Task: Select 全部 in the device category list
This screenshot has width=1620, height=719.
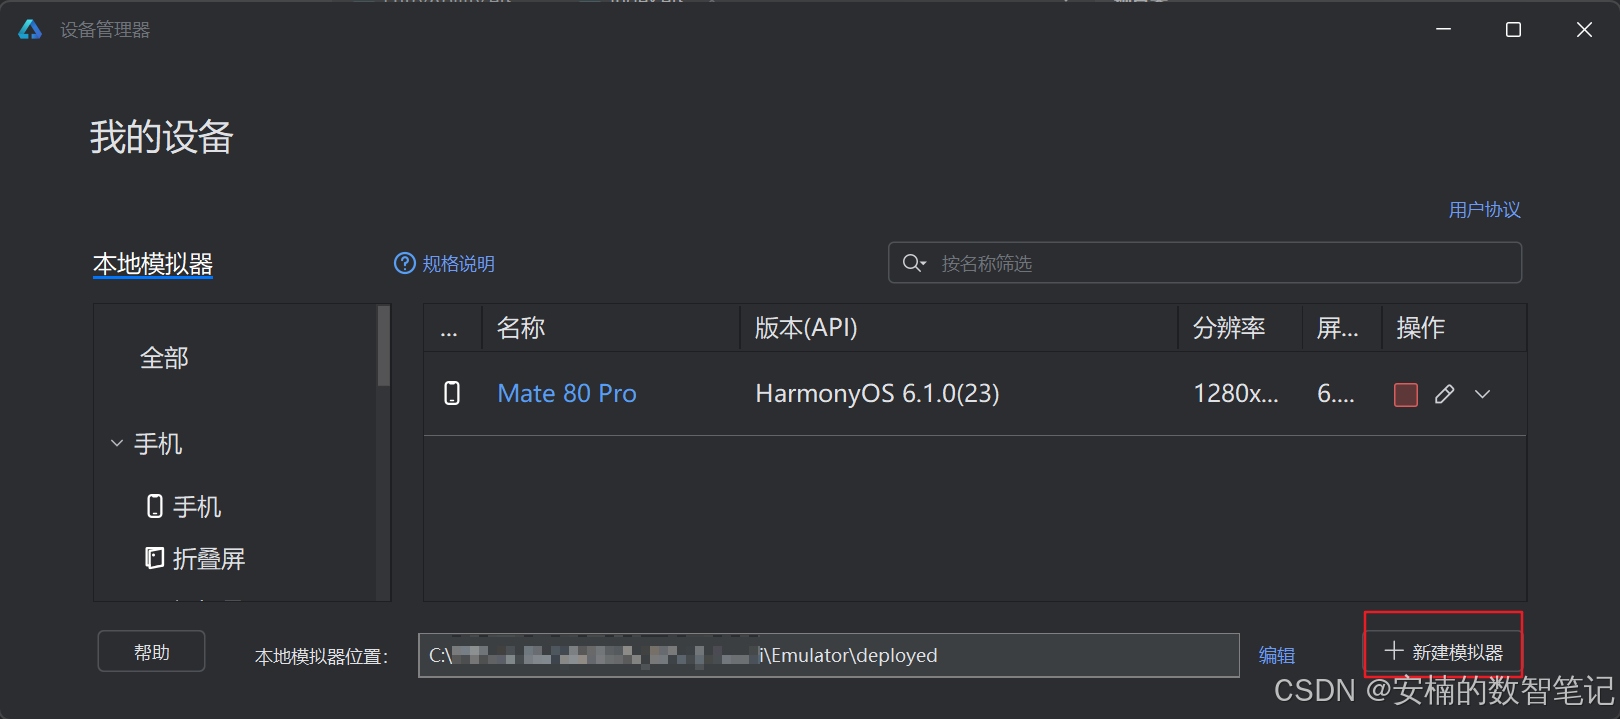Action: (164, 358)
